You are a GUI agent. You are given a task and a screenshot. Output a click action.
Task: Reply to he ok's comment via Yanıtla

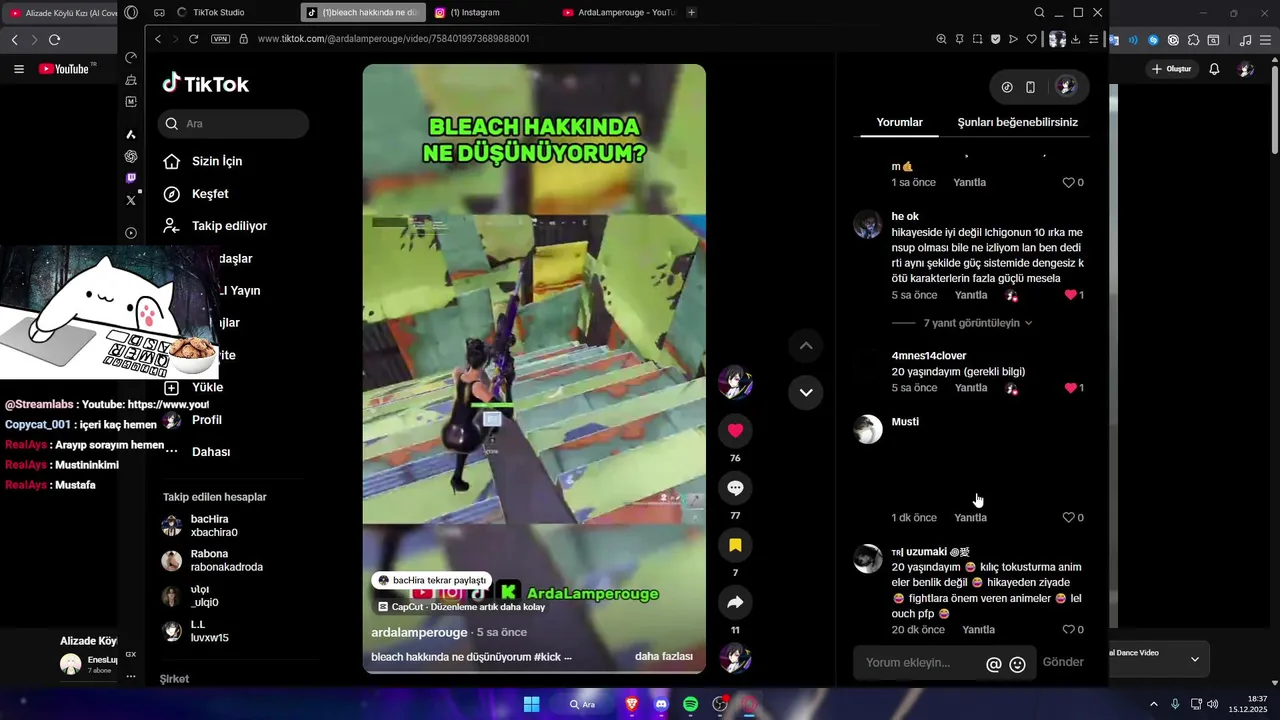[x=971, y=295]
